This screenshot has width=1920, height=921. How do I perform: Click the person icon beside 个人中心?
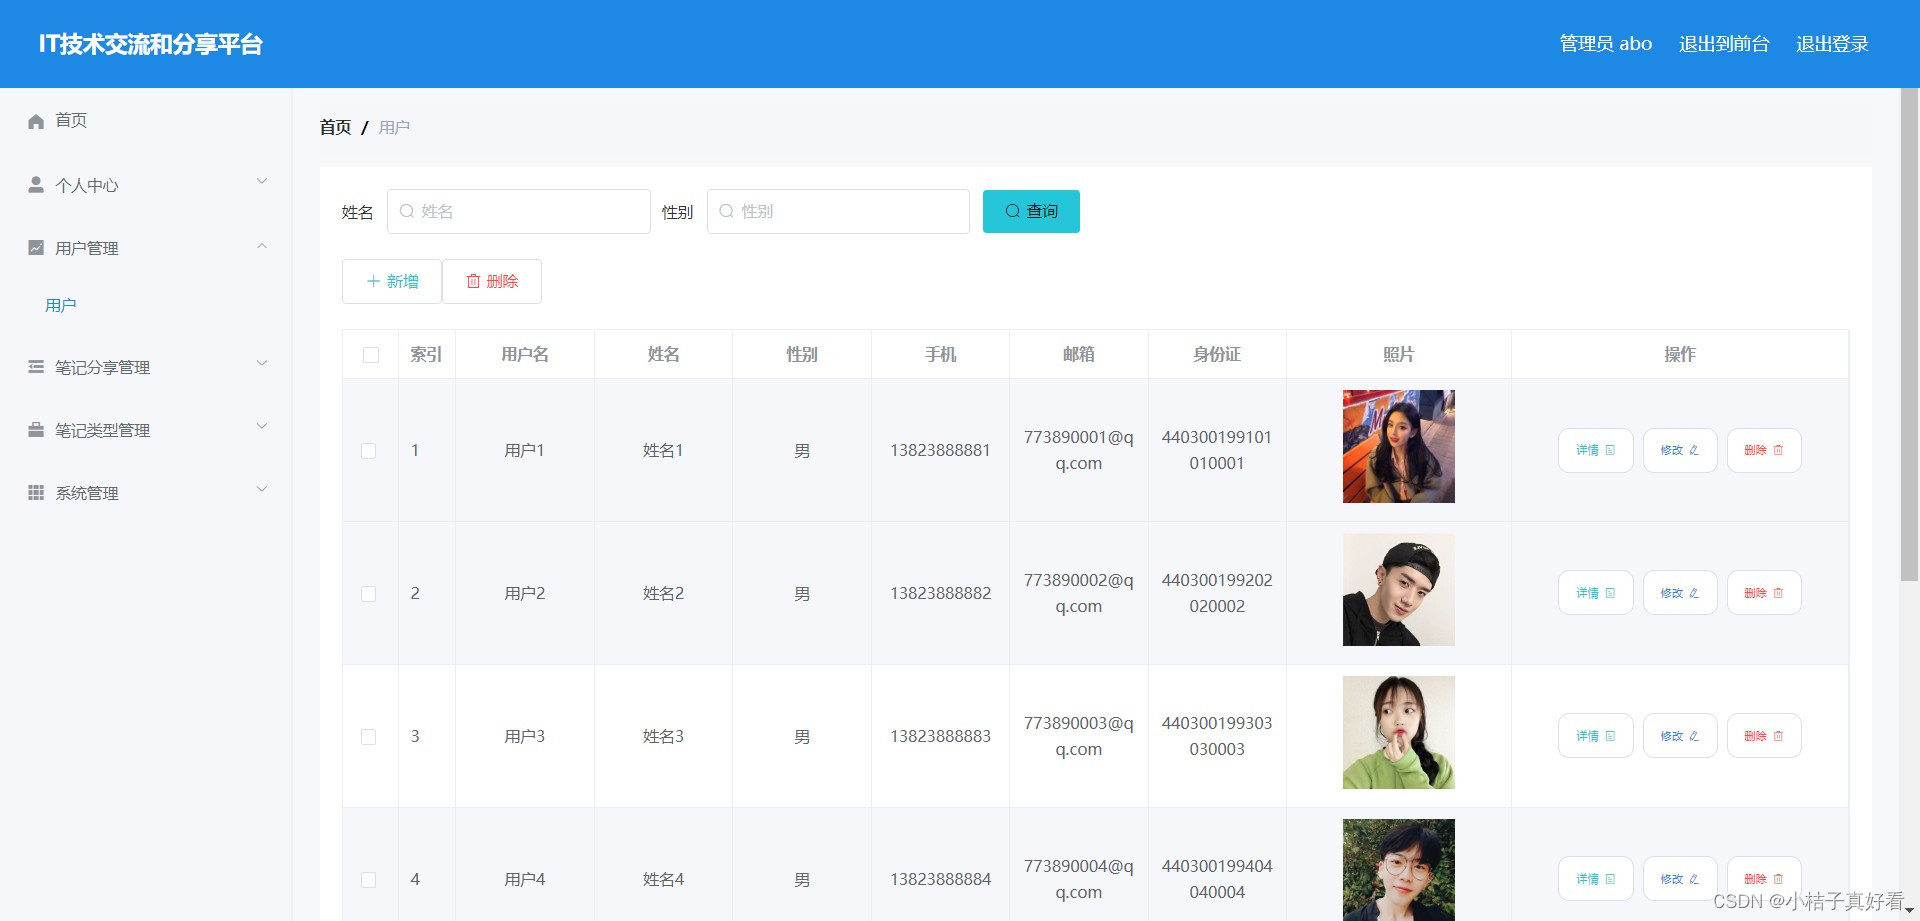36,185
